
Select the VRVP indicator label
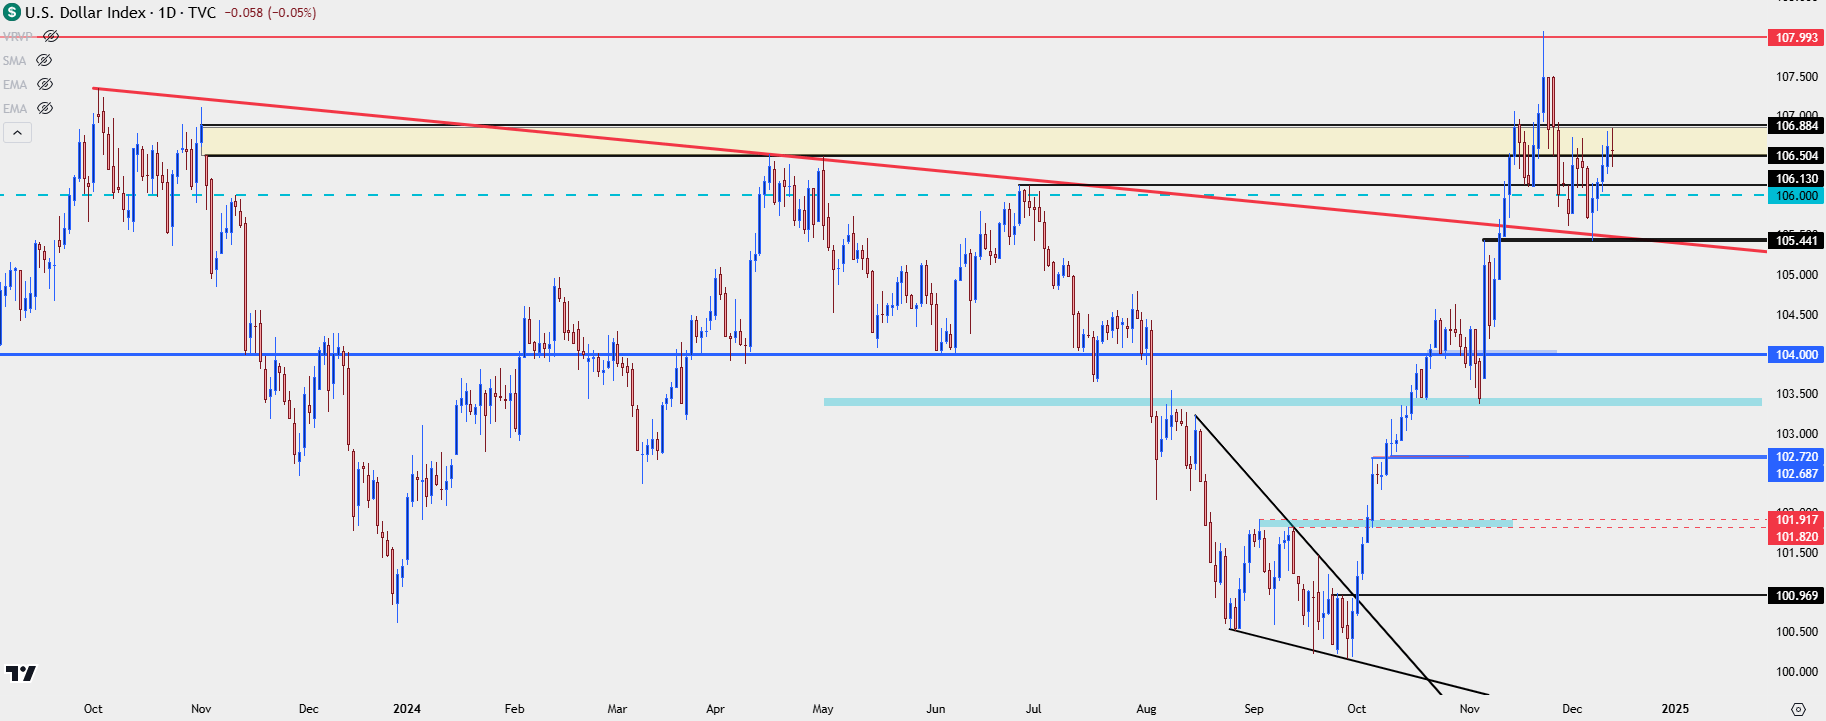pyautogui.click(x=17, y=36)
